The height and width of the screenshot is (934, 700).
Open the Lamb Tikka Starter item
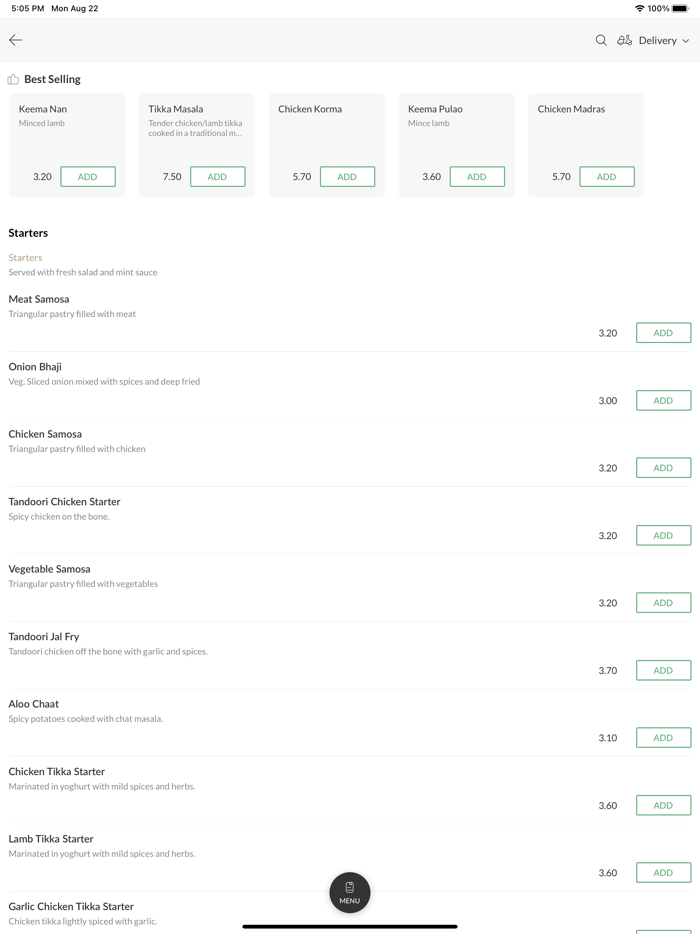(x=51, y=839)
